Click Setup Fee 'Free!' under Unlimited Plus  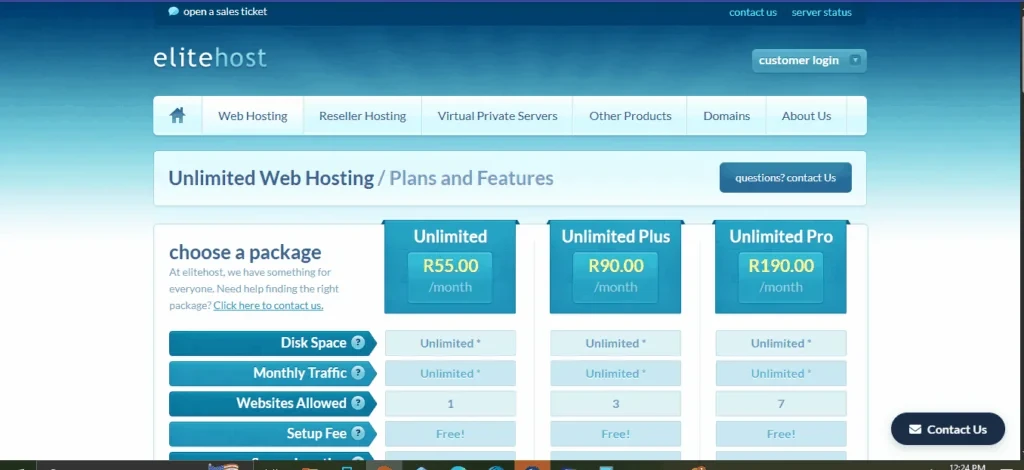coord(616,433)
